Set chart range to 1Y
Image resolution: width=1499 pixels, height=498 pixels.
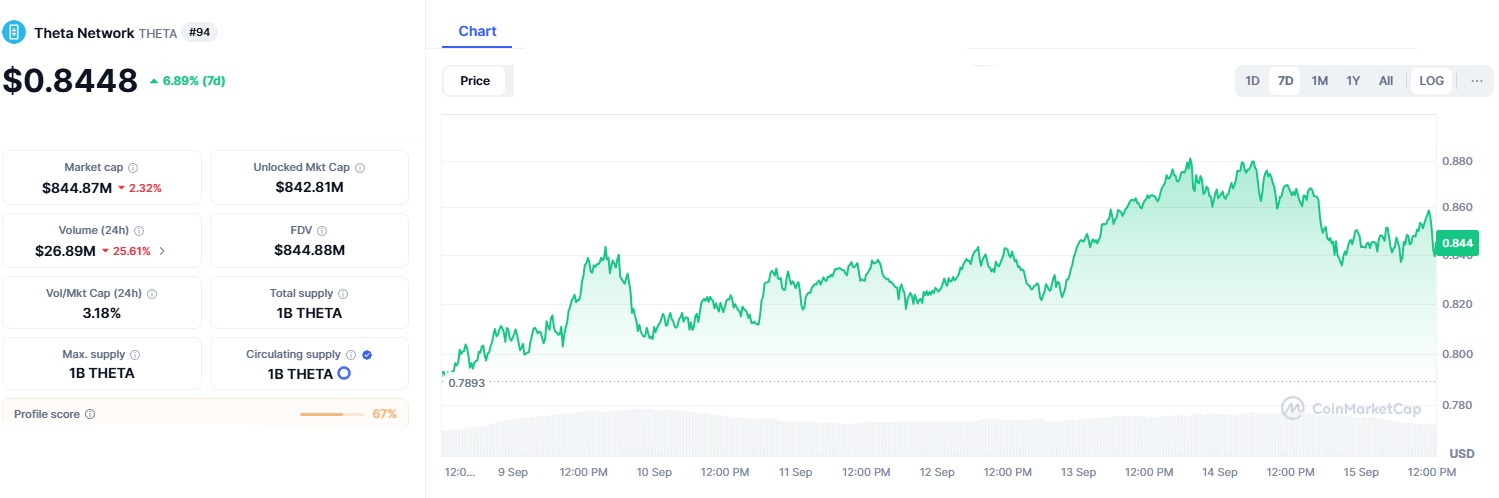1353,81
